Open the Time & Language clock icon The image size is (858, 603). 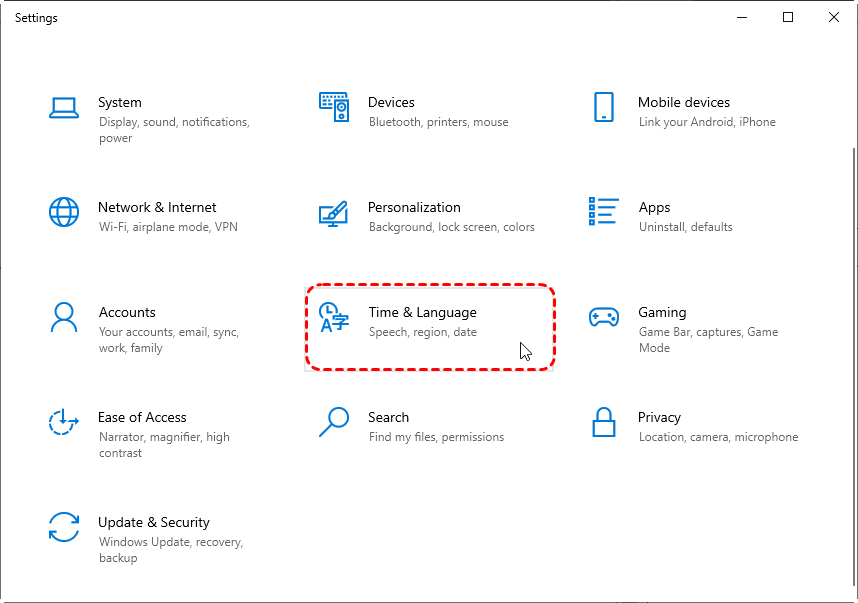[334, 317]
